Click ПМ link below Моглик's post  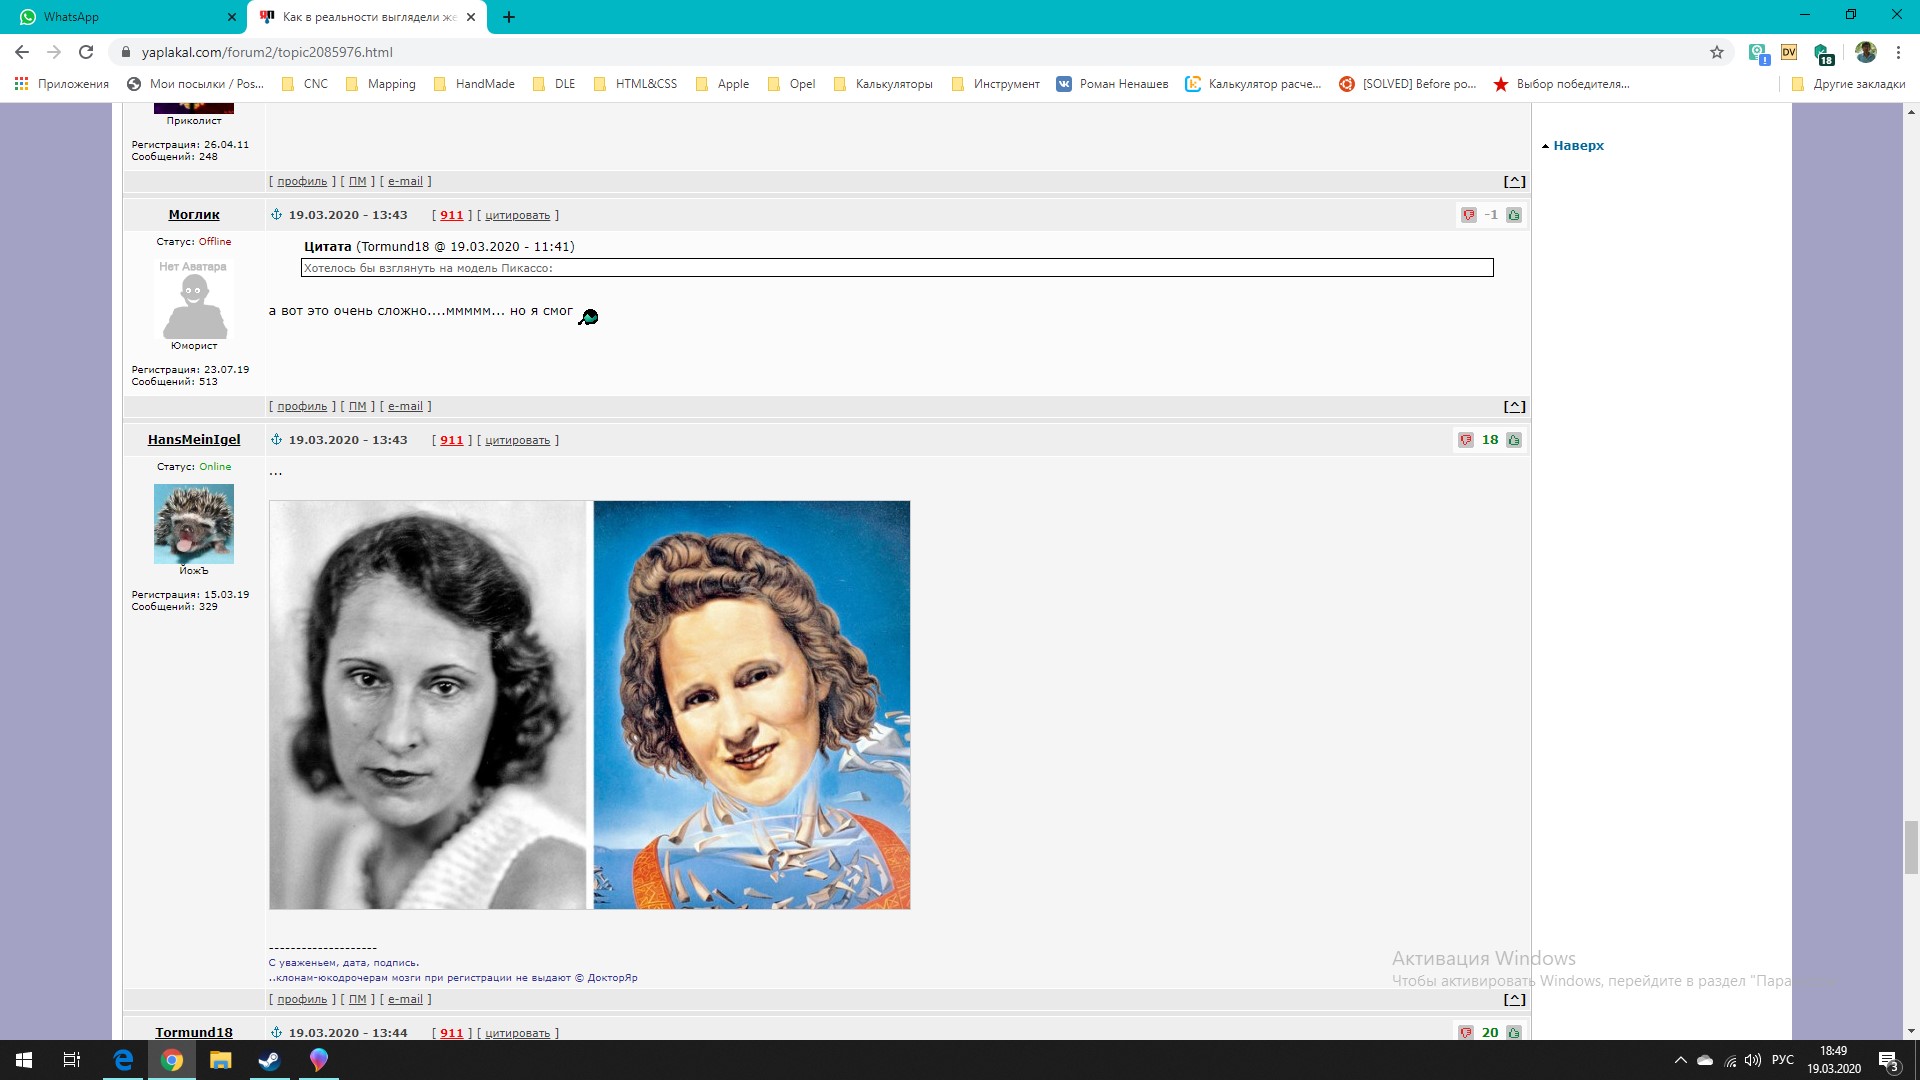pyautogui.click(x=358, y=406)
